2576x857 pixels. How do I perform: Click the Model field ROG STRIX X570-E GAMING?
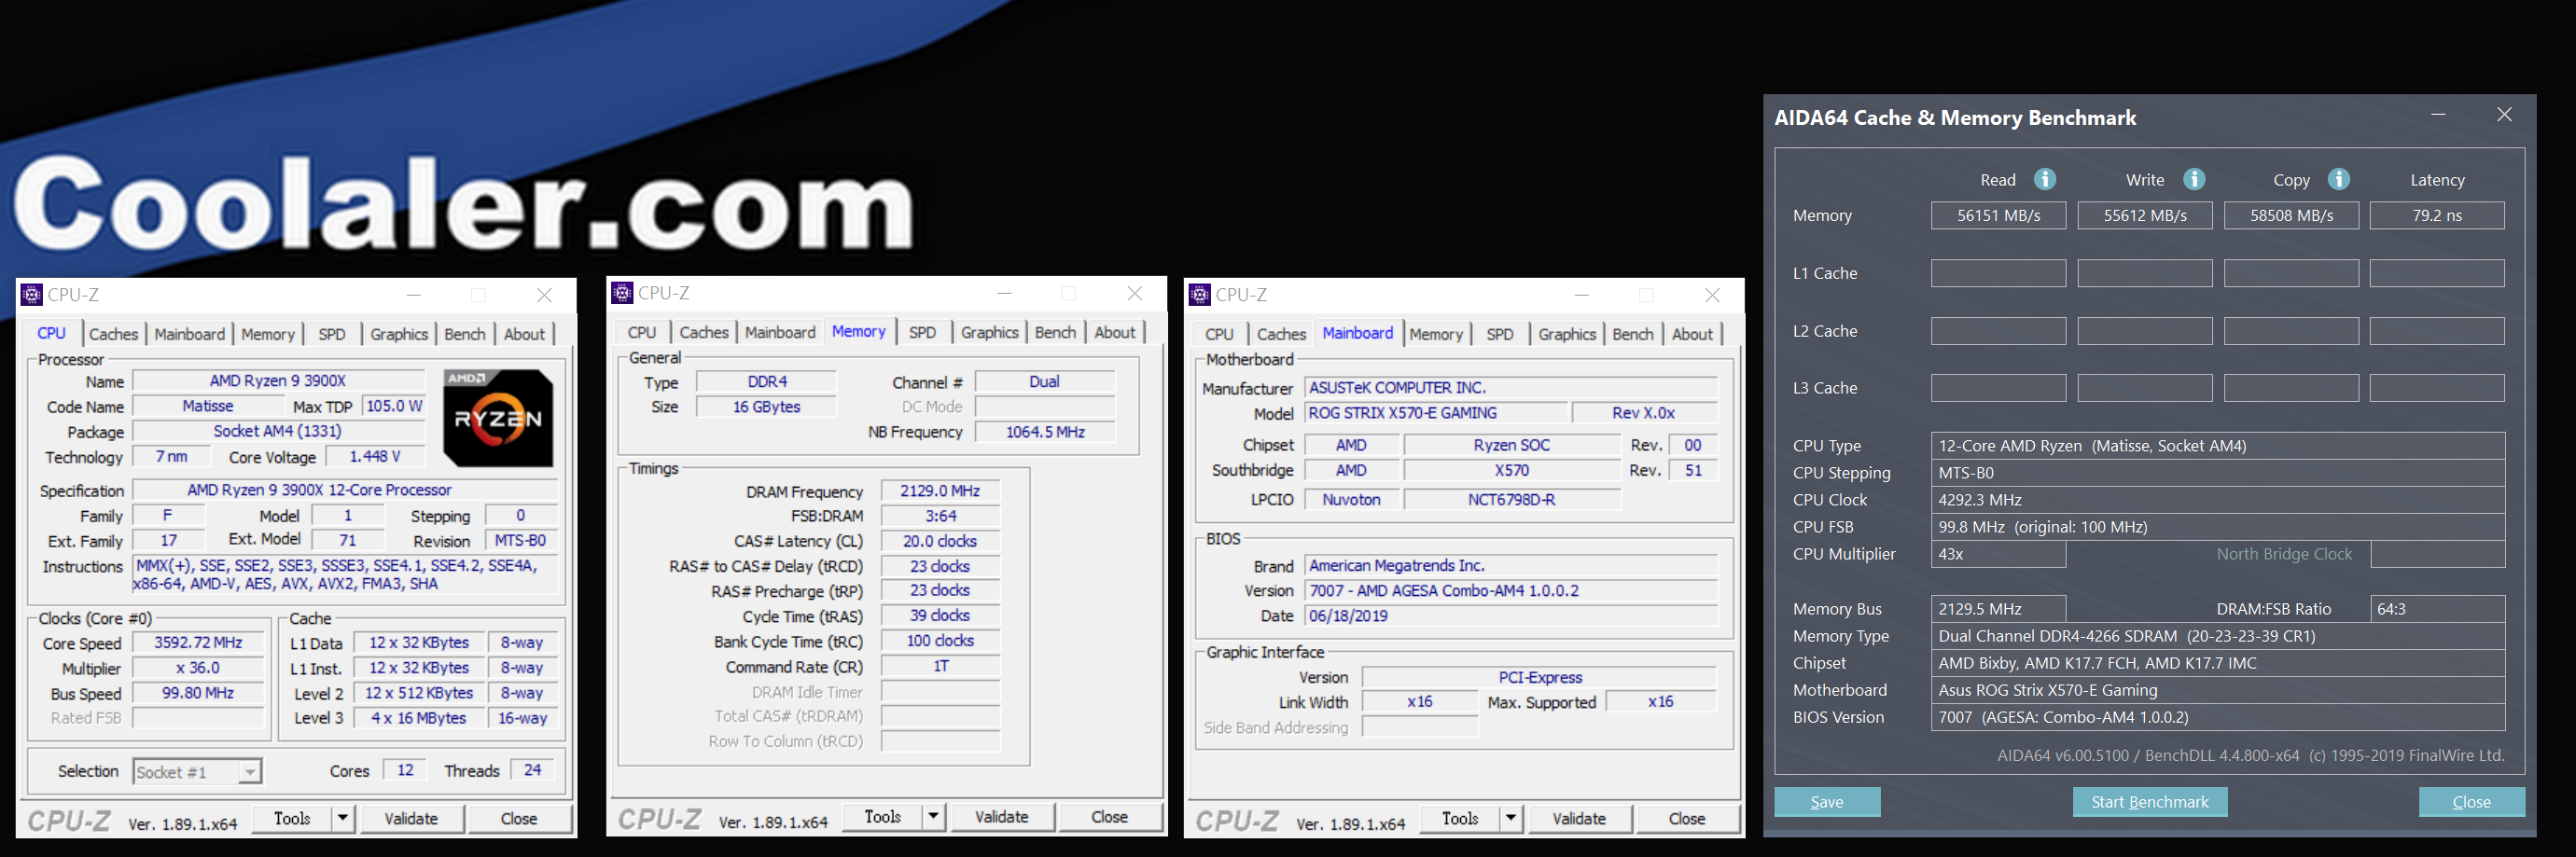point(1436,413)
